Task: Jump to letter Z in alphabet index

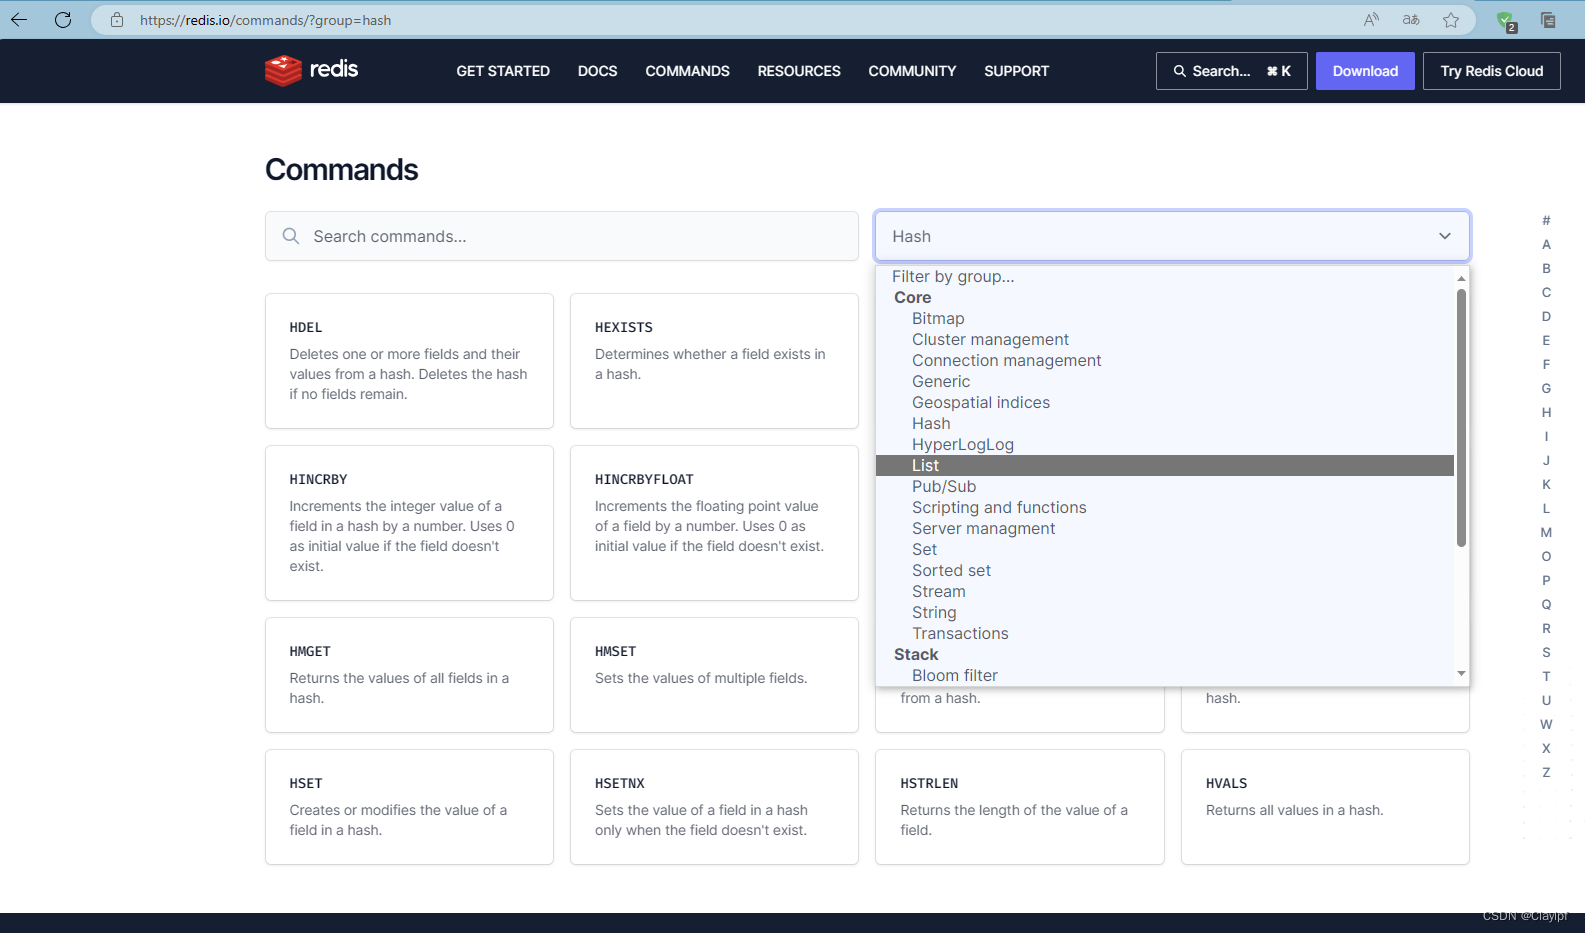Action: (1546, 772)
